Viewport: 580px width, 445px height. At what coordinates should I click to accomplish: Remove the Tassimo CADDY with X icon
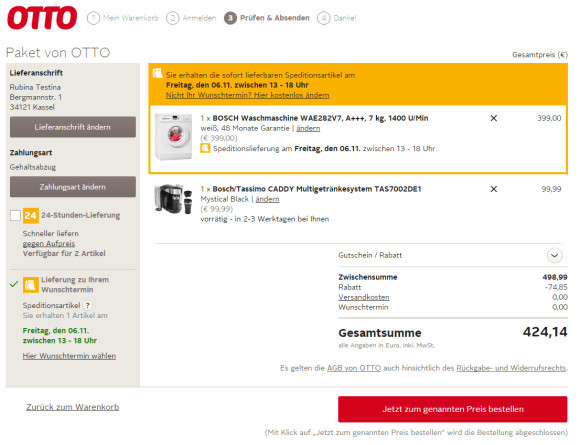click(493, 189)
